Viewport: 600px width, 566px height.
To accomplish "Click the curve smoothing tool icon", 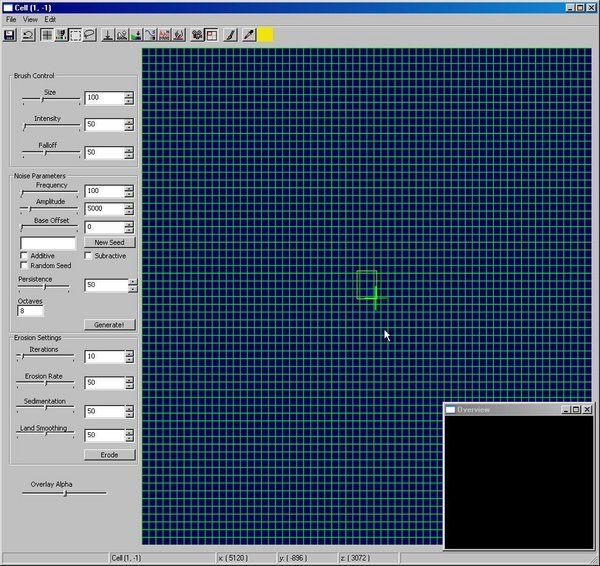I will 150,35.
